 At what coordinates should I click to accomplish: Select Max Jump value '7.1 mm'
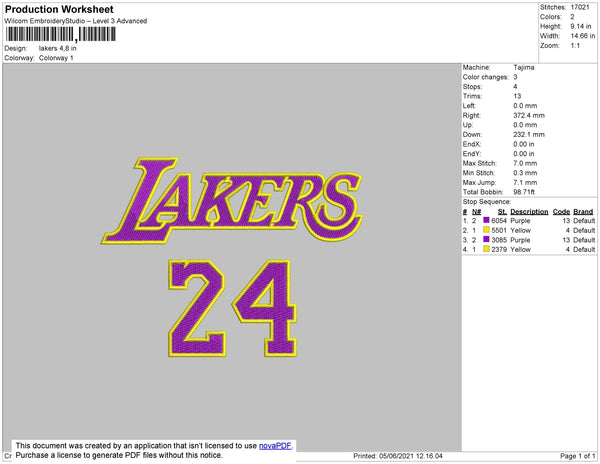pyautogui.click(x=525, y=182)
